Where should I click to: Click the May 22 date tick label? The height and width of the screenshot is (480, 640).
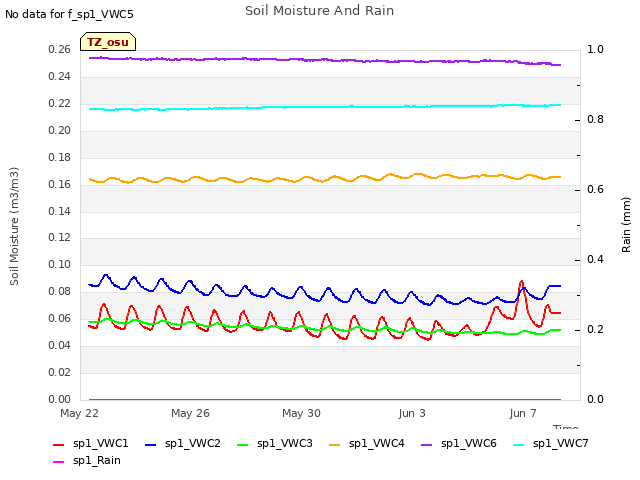(80, 413)
